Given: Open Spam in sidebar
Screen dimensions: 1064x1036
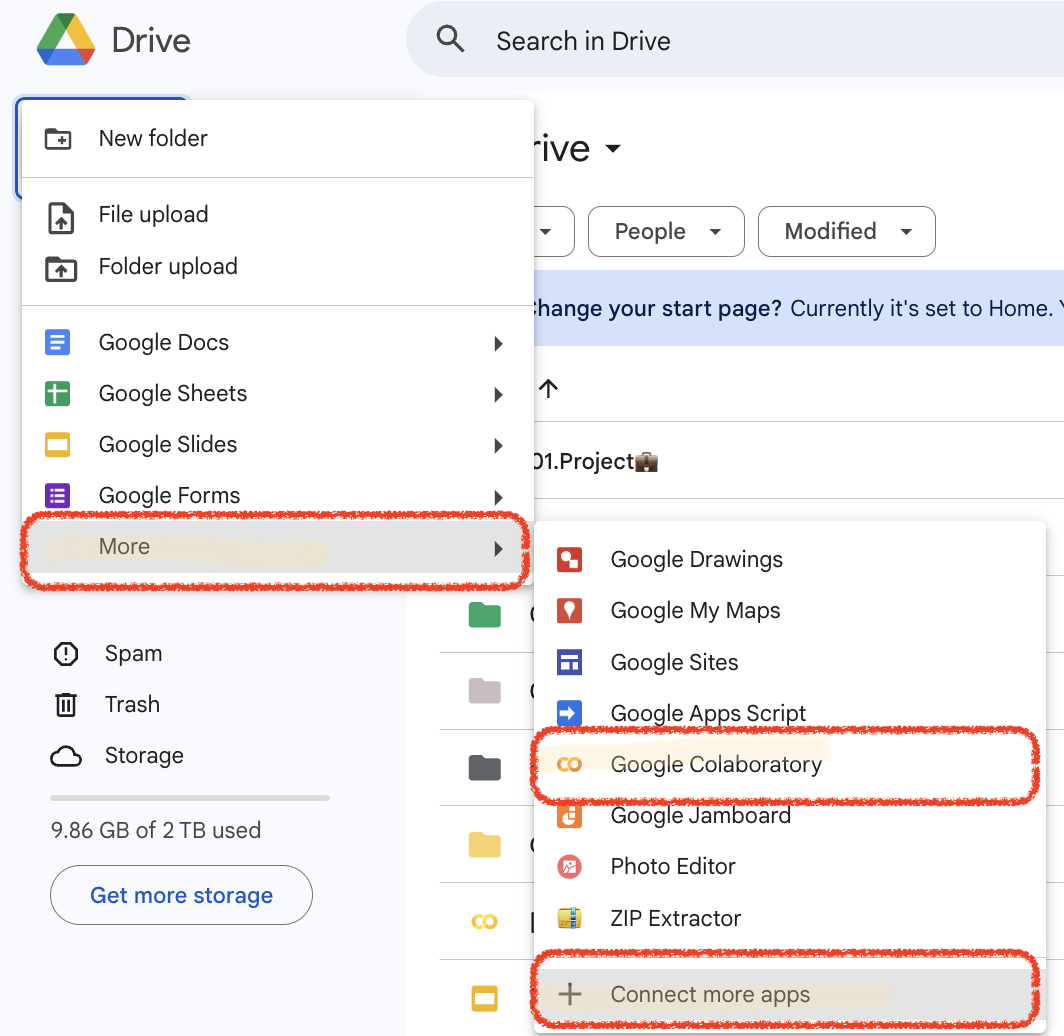Looking at the screenshot, I should click(133, 654).
